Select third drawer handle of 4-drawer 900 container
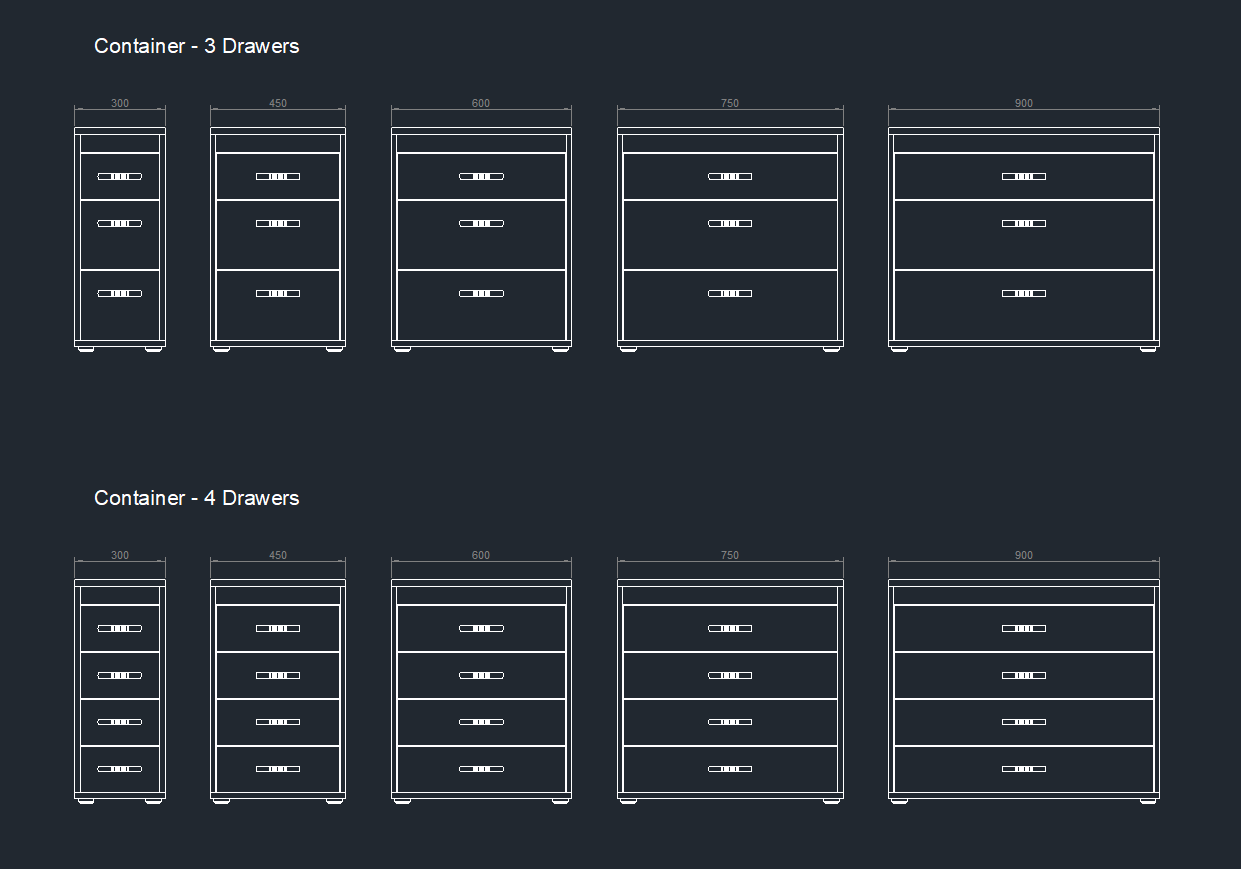1241x869 pixels. pos(1024,722)
